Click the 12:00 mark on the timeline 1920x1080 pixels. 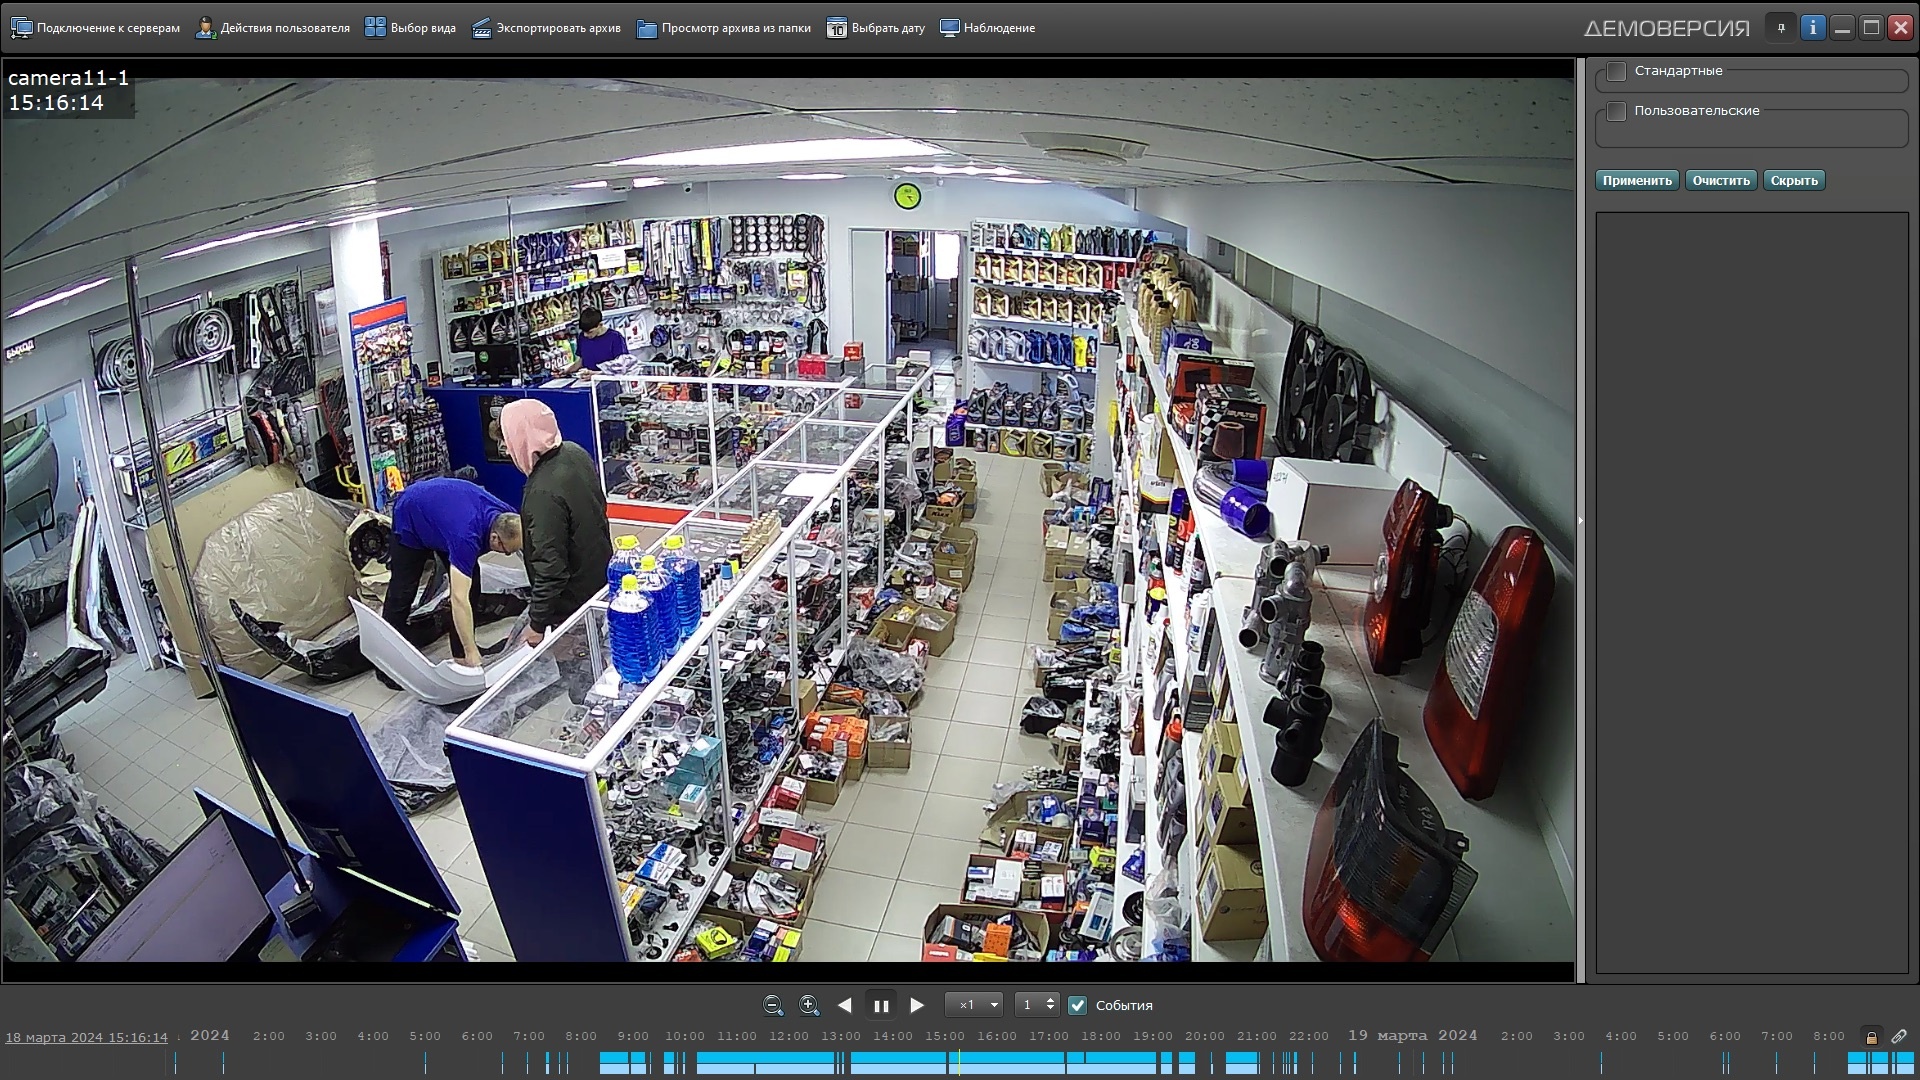pyautogui.click(x=789, y=1036)
